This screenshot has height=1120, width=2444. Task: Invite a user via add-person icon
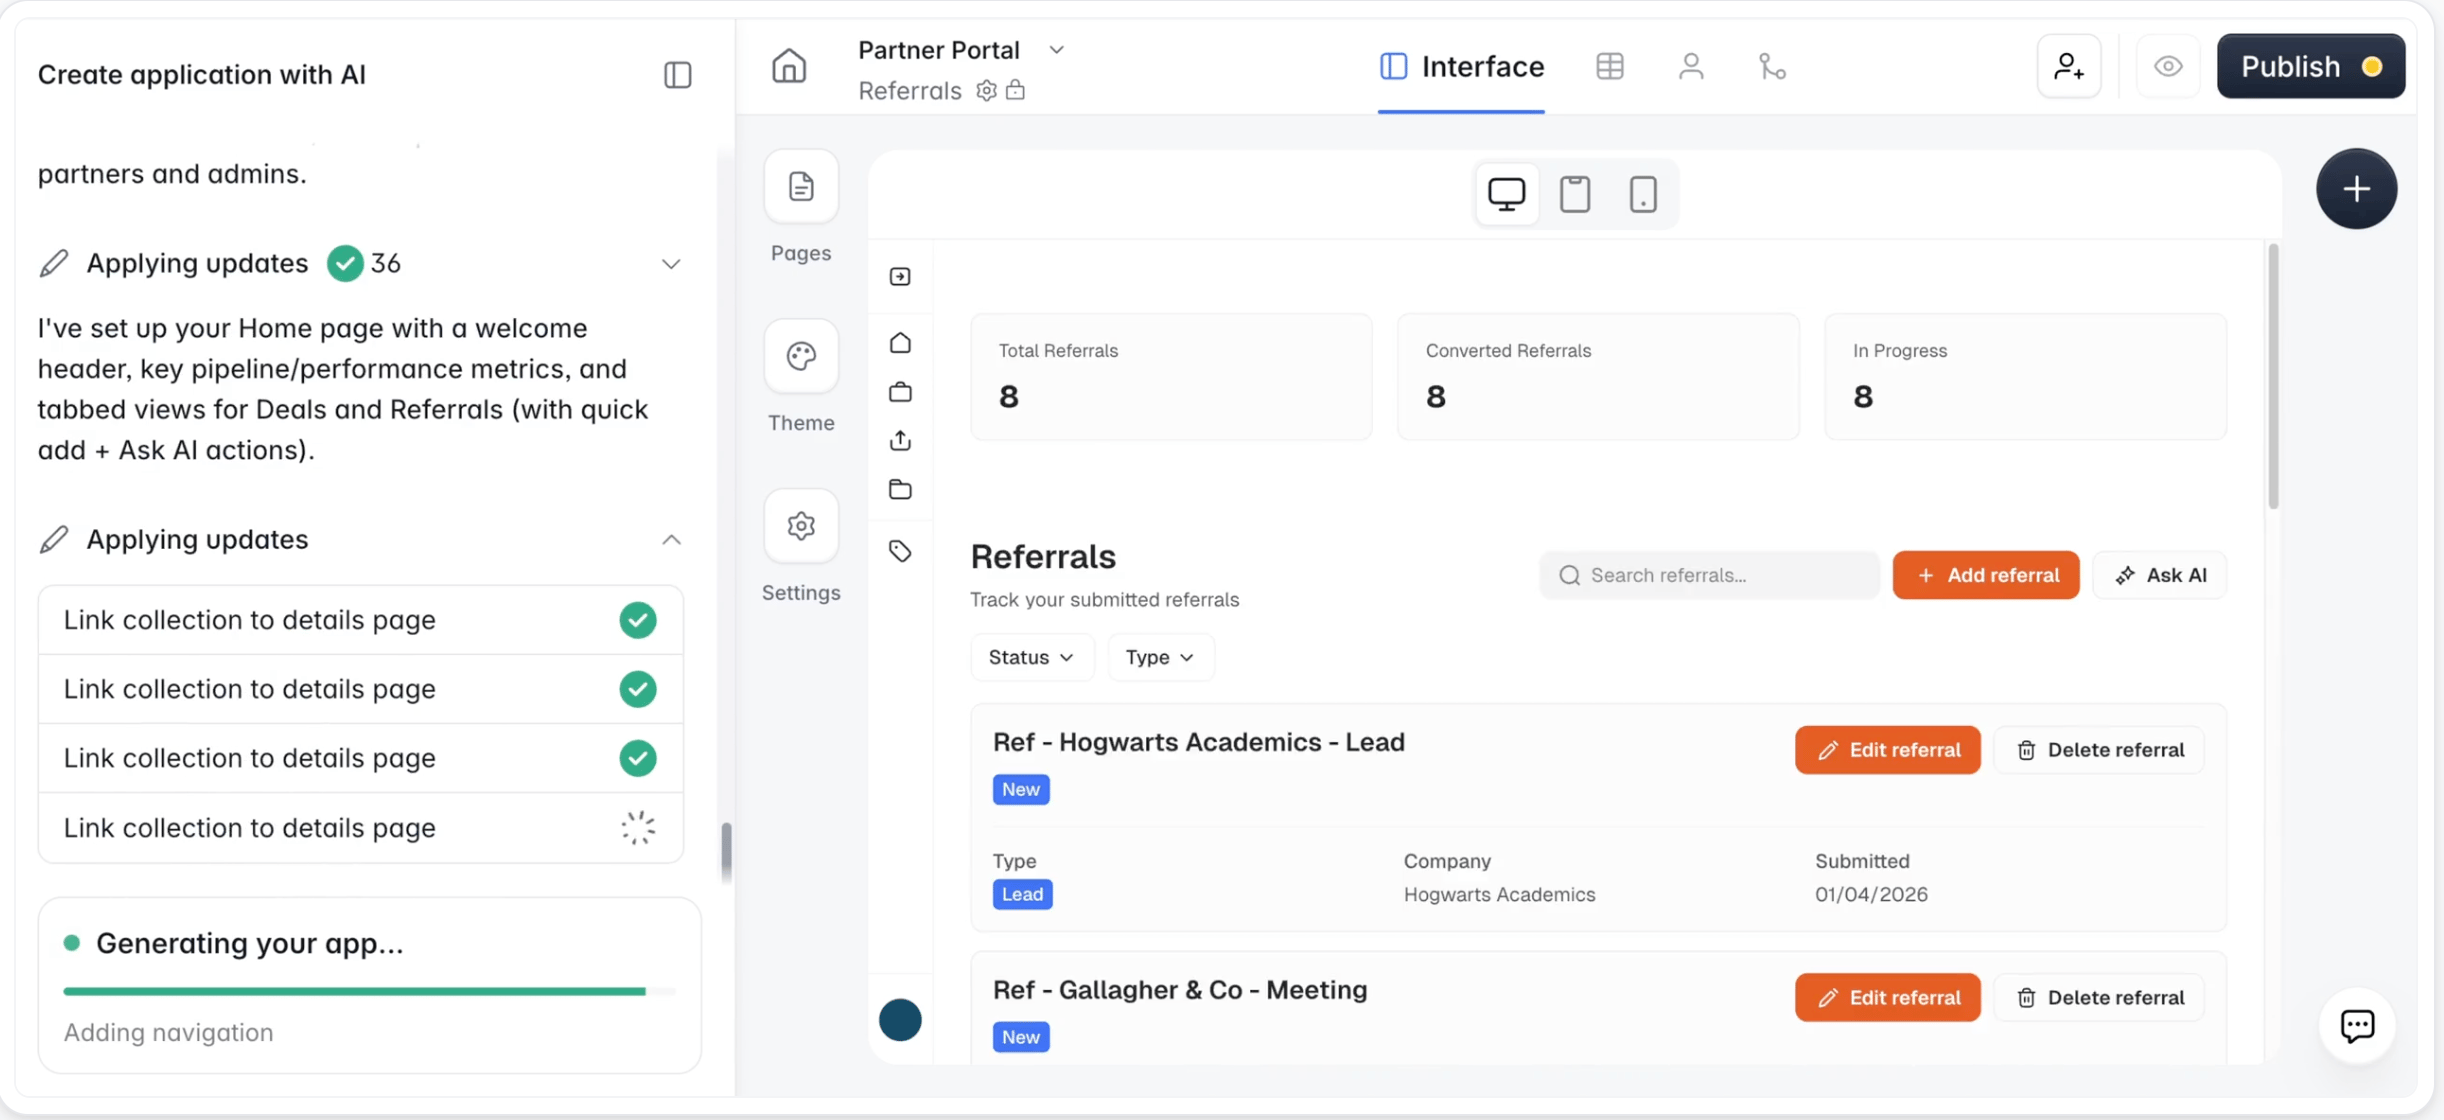[2069, 66]
